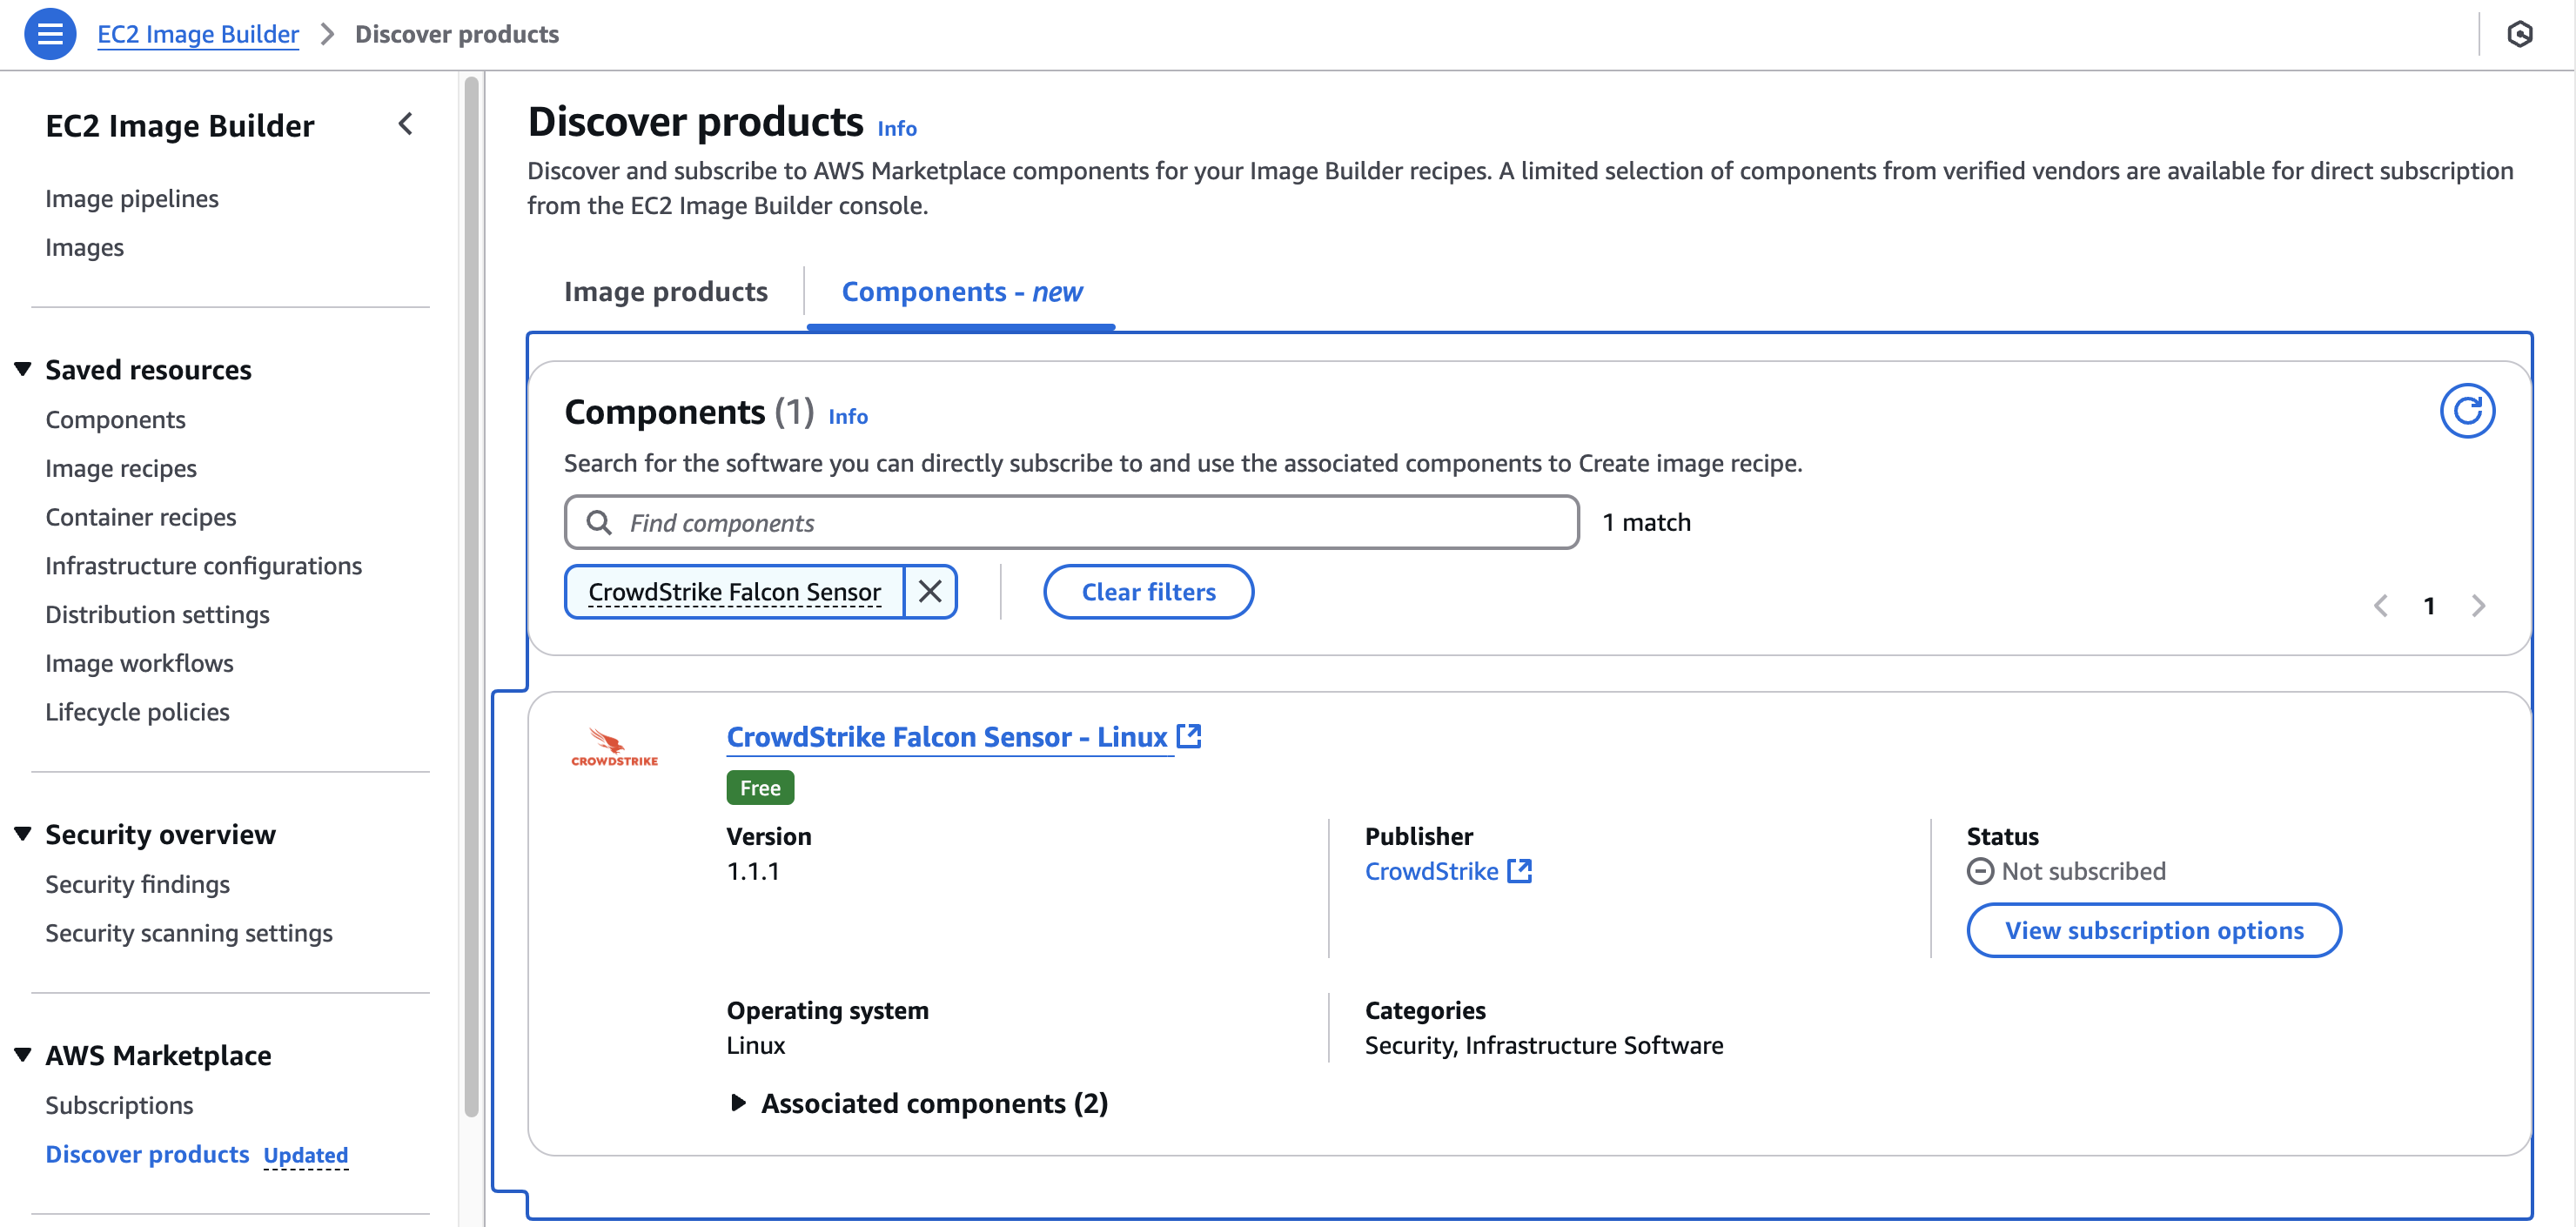Expand Associated components (2)
2576x1227 pixels.
[x=738, y=1103]
